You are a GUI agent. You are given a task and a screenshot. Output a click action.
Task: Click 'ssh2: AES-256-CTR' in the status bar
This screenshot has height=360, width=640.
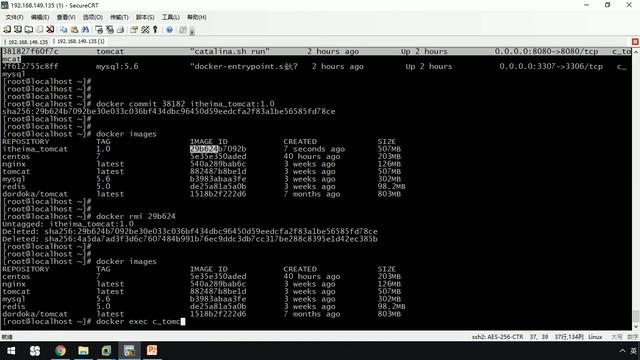[x=497, y=337]
